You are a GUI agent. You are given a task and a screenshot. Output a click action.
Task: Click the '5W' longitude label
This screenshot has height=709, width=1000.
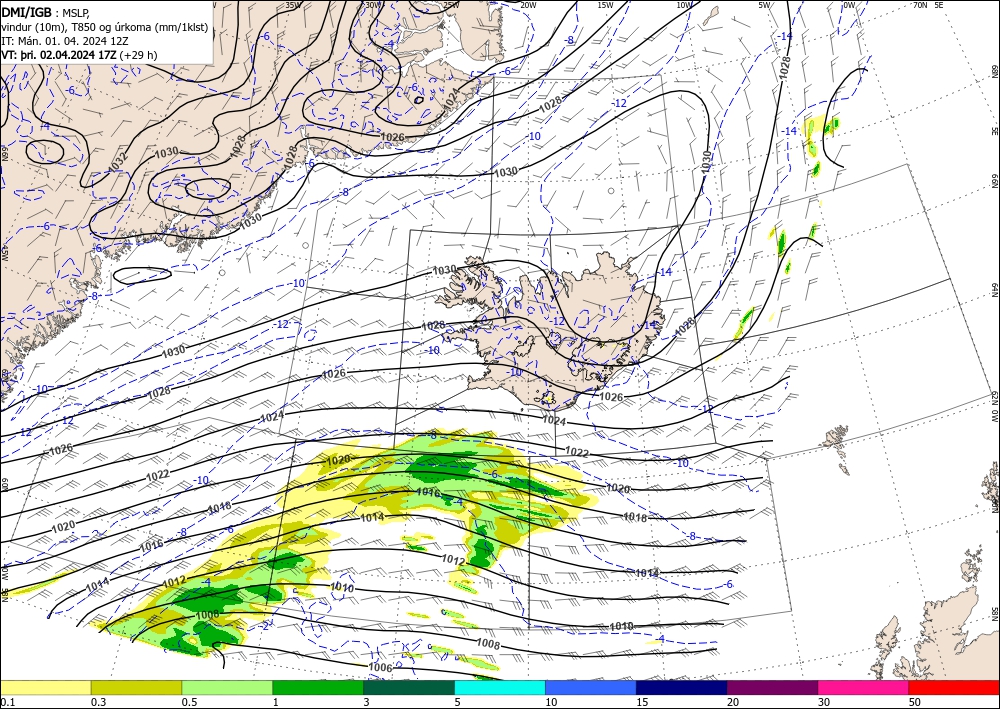[x=765, y=5]
